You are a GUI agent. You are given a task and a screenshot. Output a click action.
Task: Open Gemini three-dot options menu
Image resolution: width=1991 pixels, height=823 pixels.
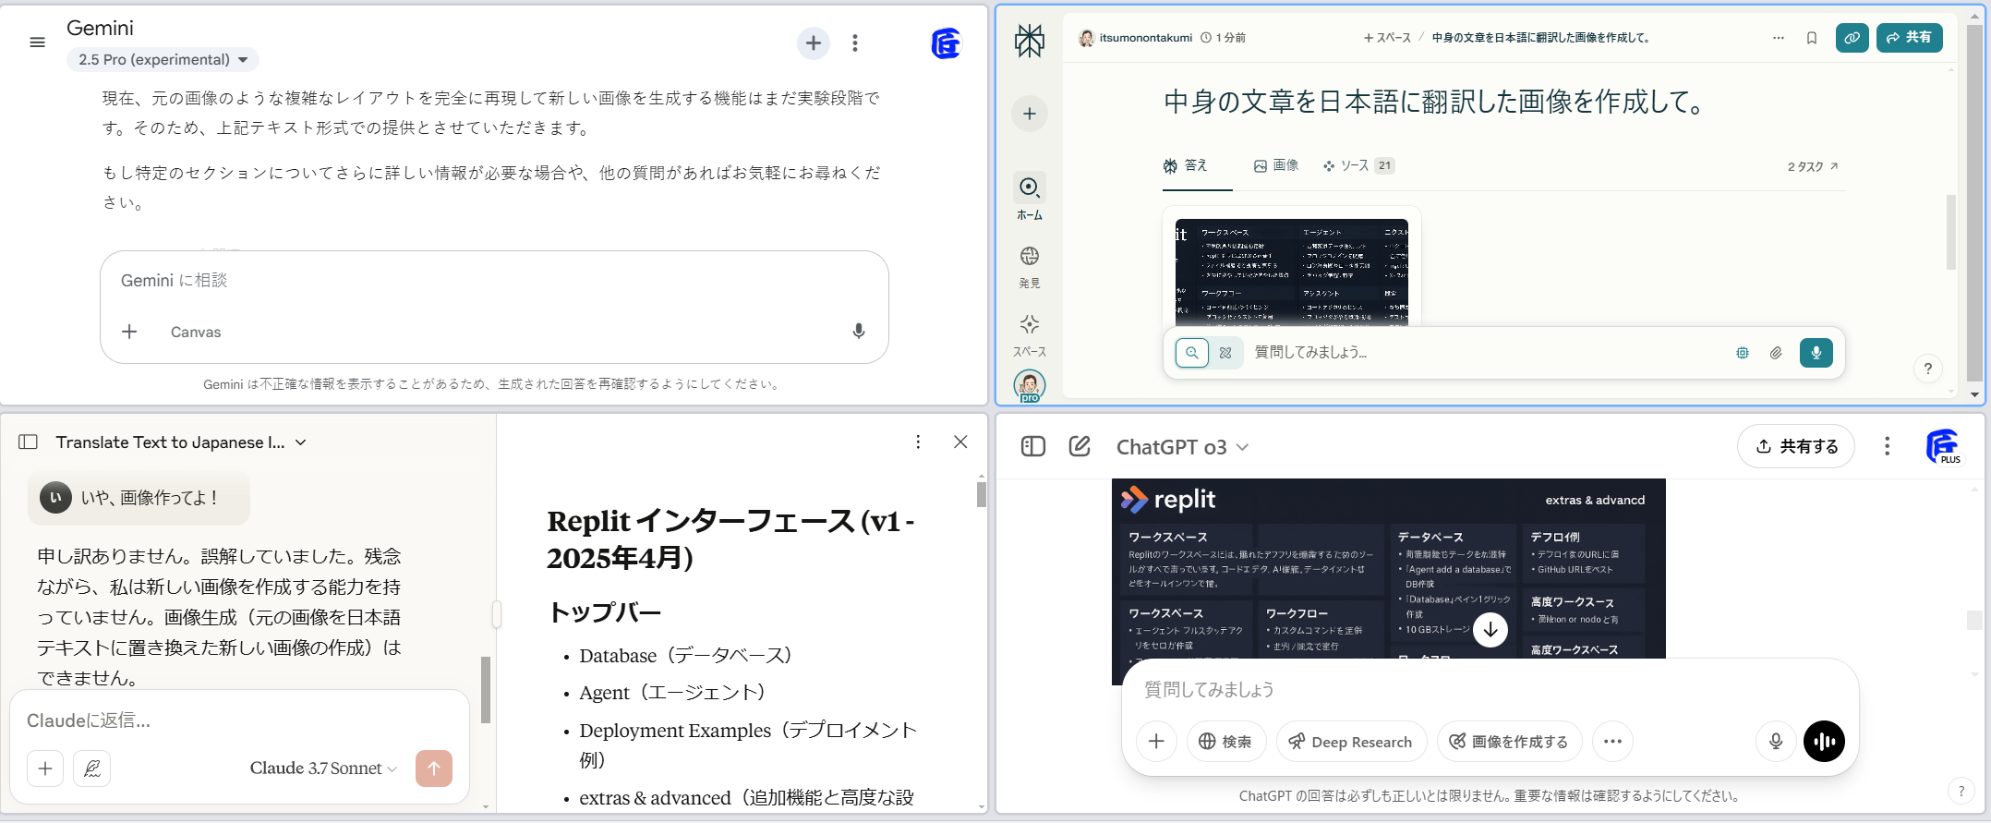[x=855, y=43]
